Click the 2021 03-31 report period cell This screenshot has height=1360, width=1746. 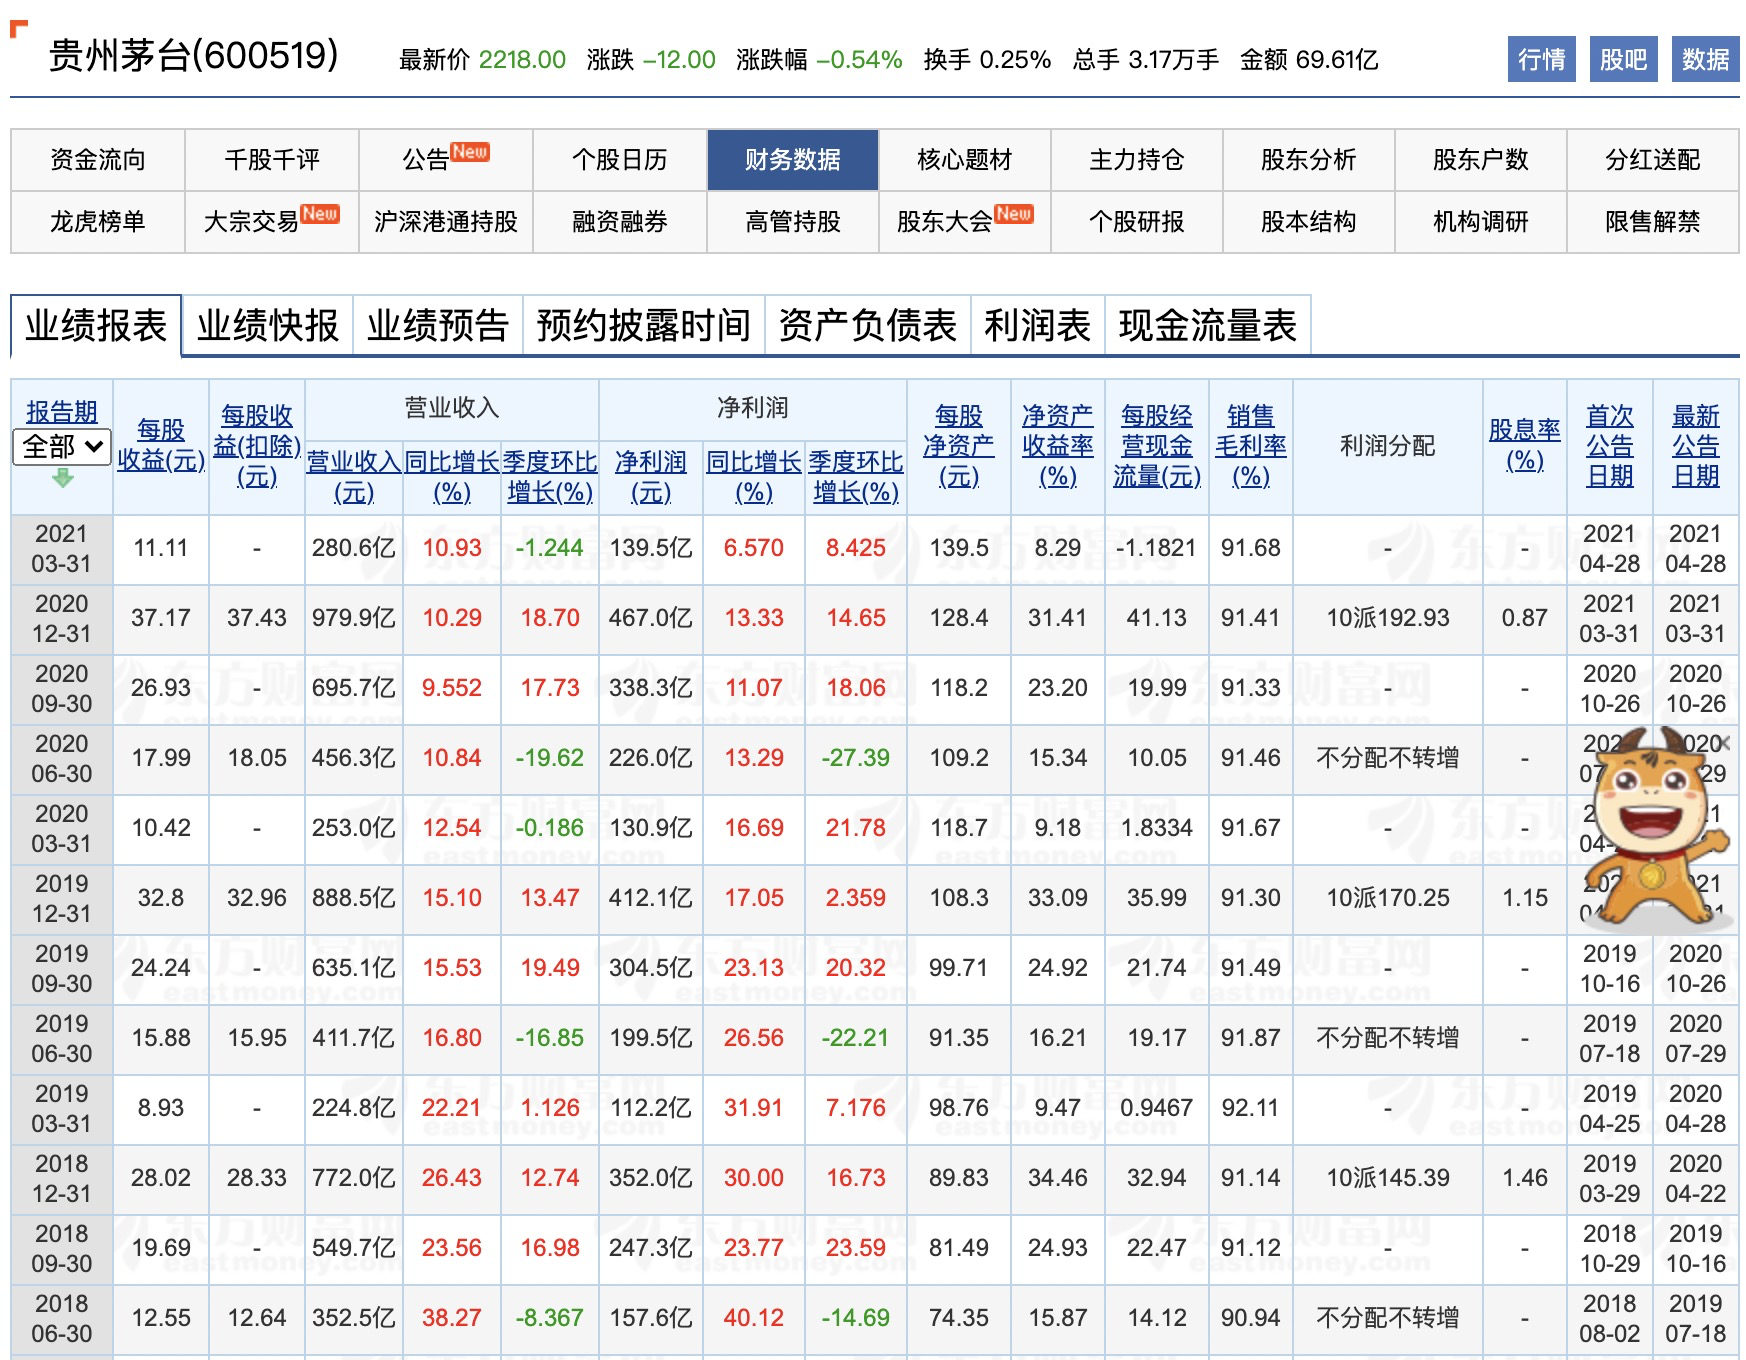pyautogui.click(x=62, y=549)
